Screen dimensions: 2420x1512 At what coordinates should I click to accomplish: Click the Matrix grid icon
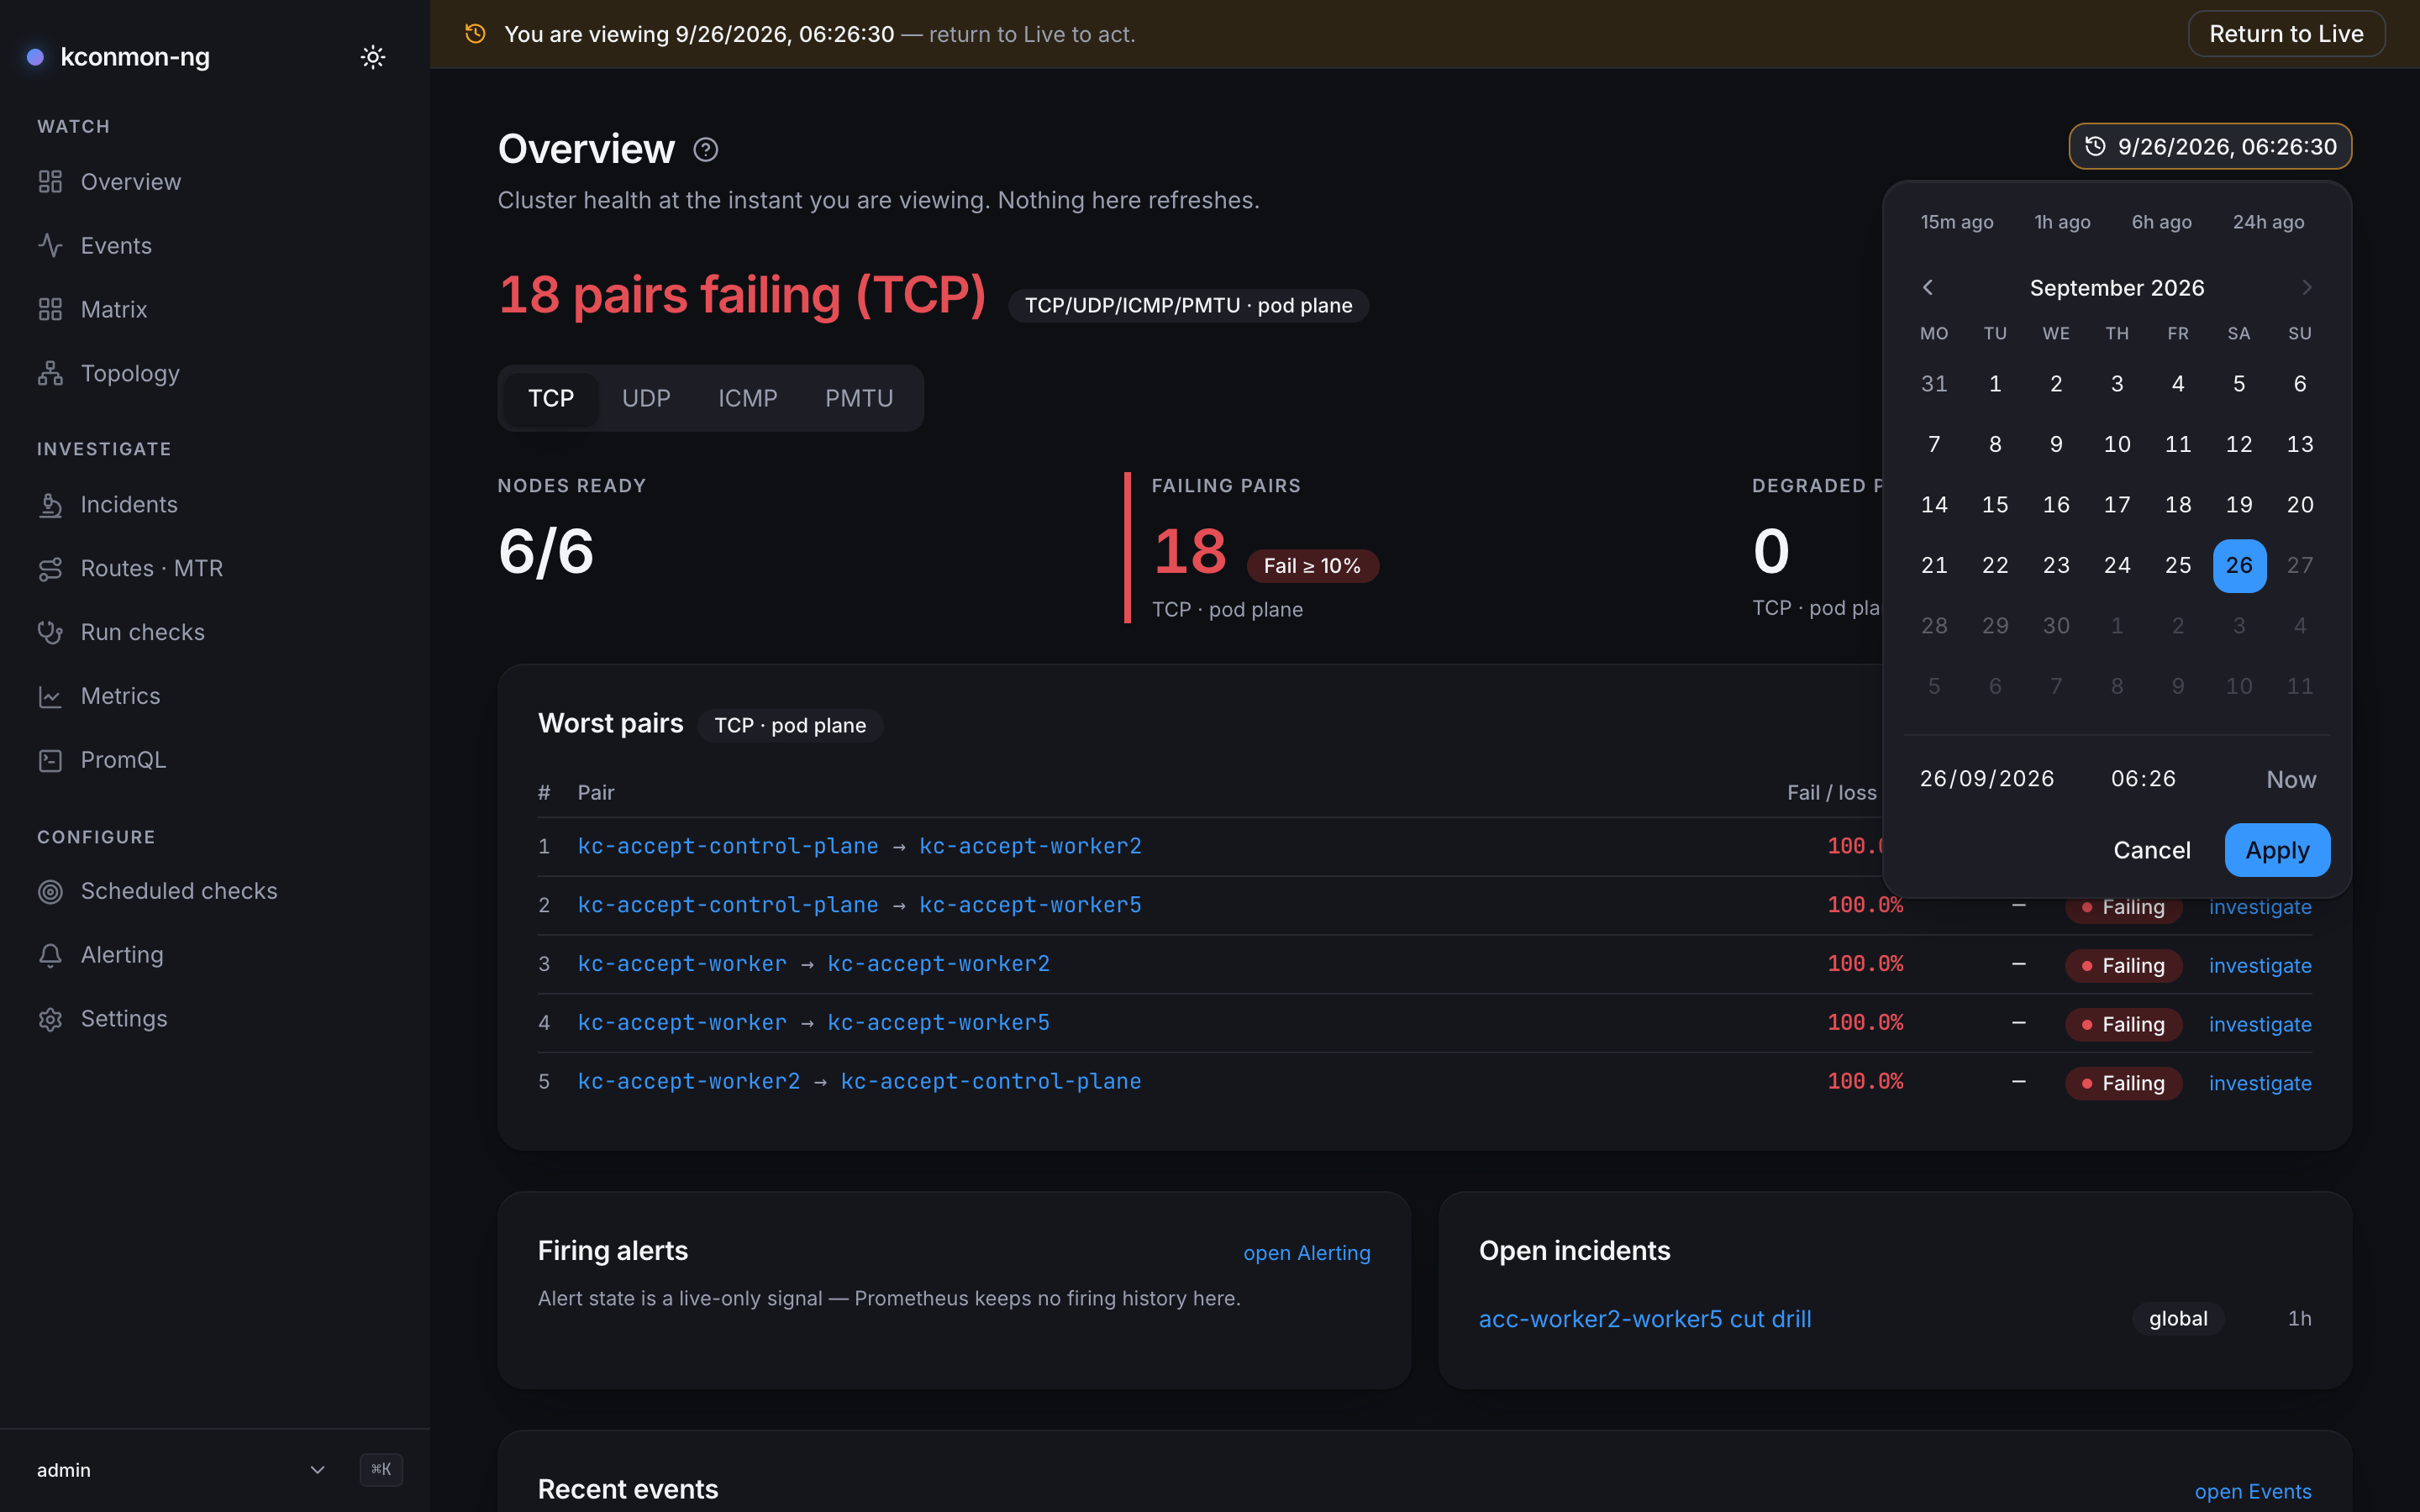(x=50, y=309)
